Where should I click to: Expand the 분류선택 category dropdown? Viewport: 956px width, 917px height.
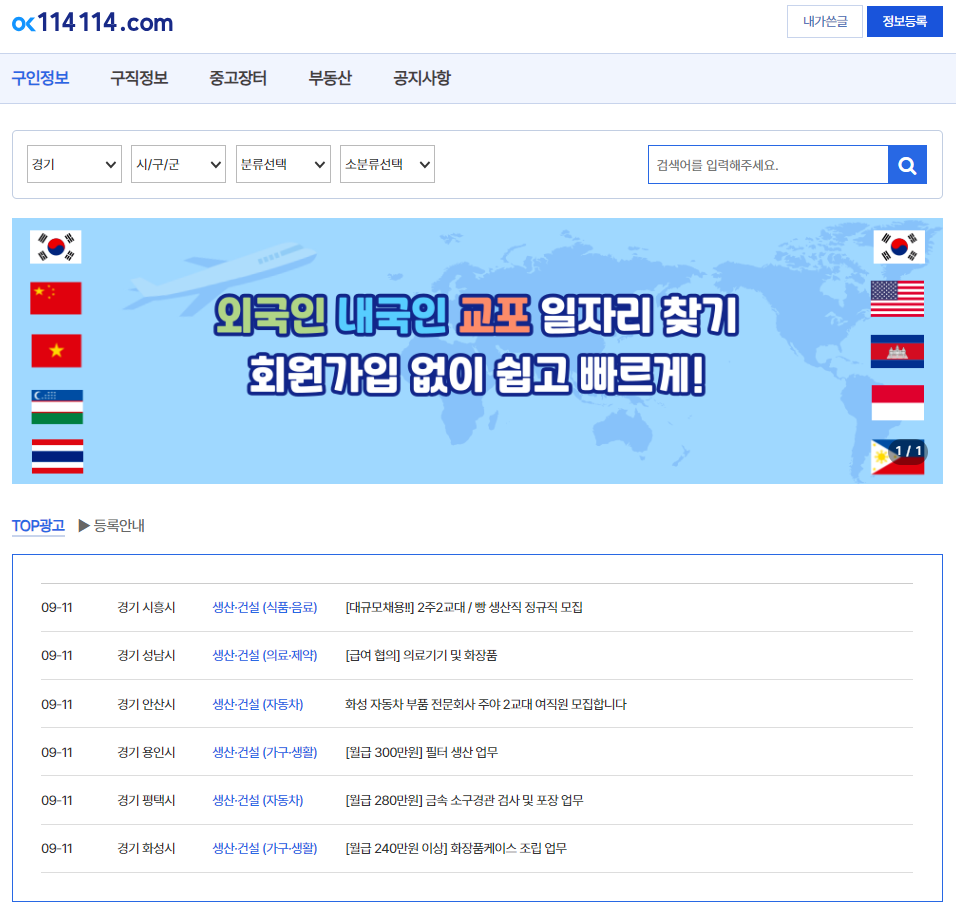(x=282, y=164)
